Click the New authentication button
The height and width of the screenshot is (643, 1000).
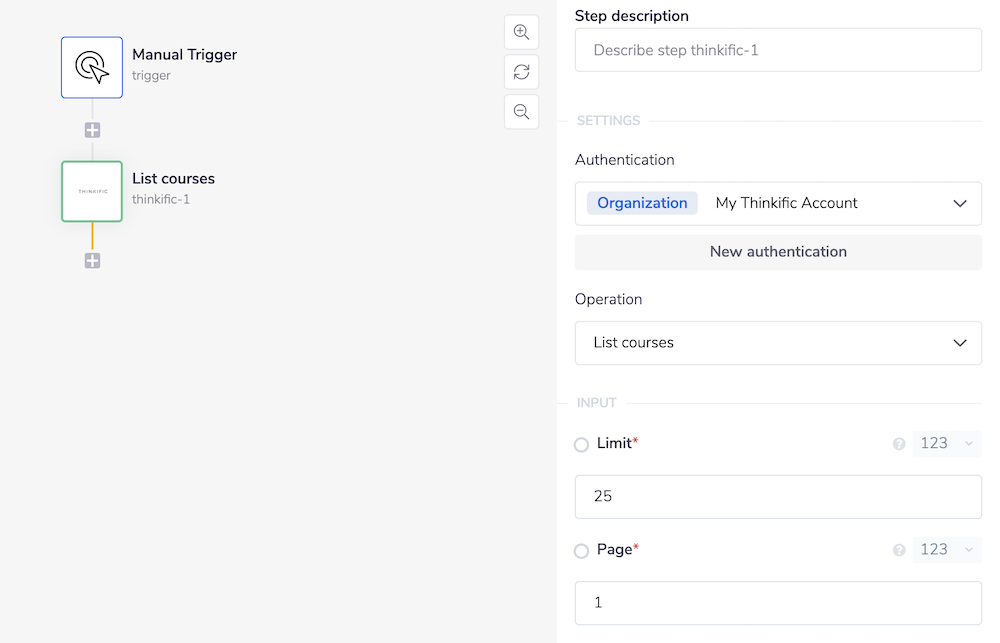point(778,252)
